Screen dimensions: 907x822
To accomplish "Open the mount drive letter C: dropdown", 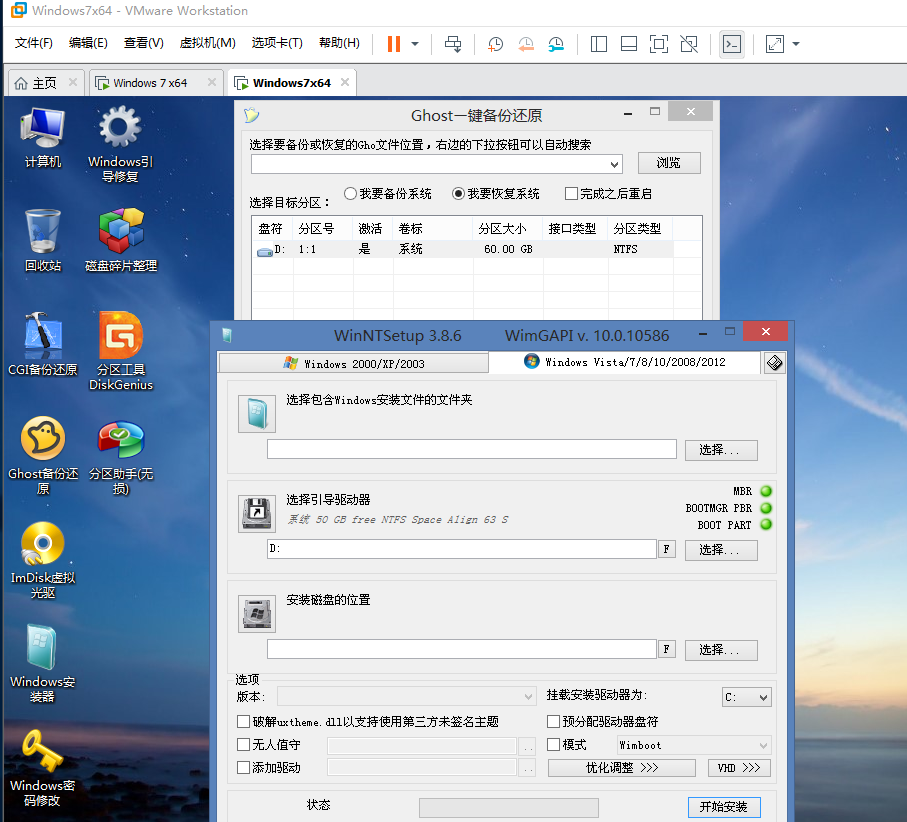I will [x=747, y=697].
